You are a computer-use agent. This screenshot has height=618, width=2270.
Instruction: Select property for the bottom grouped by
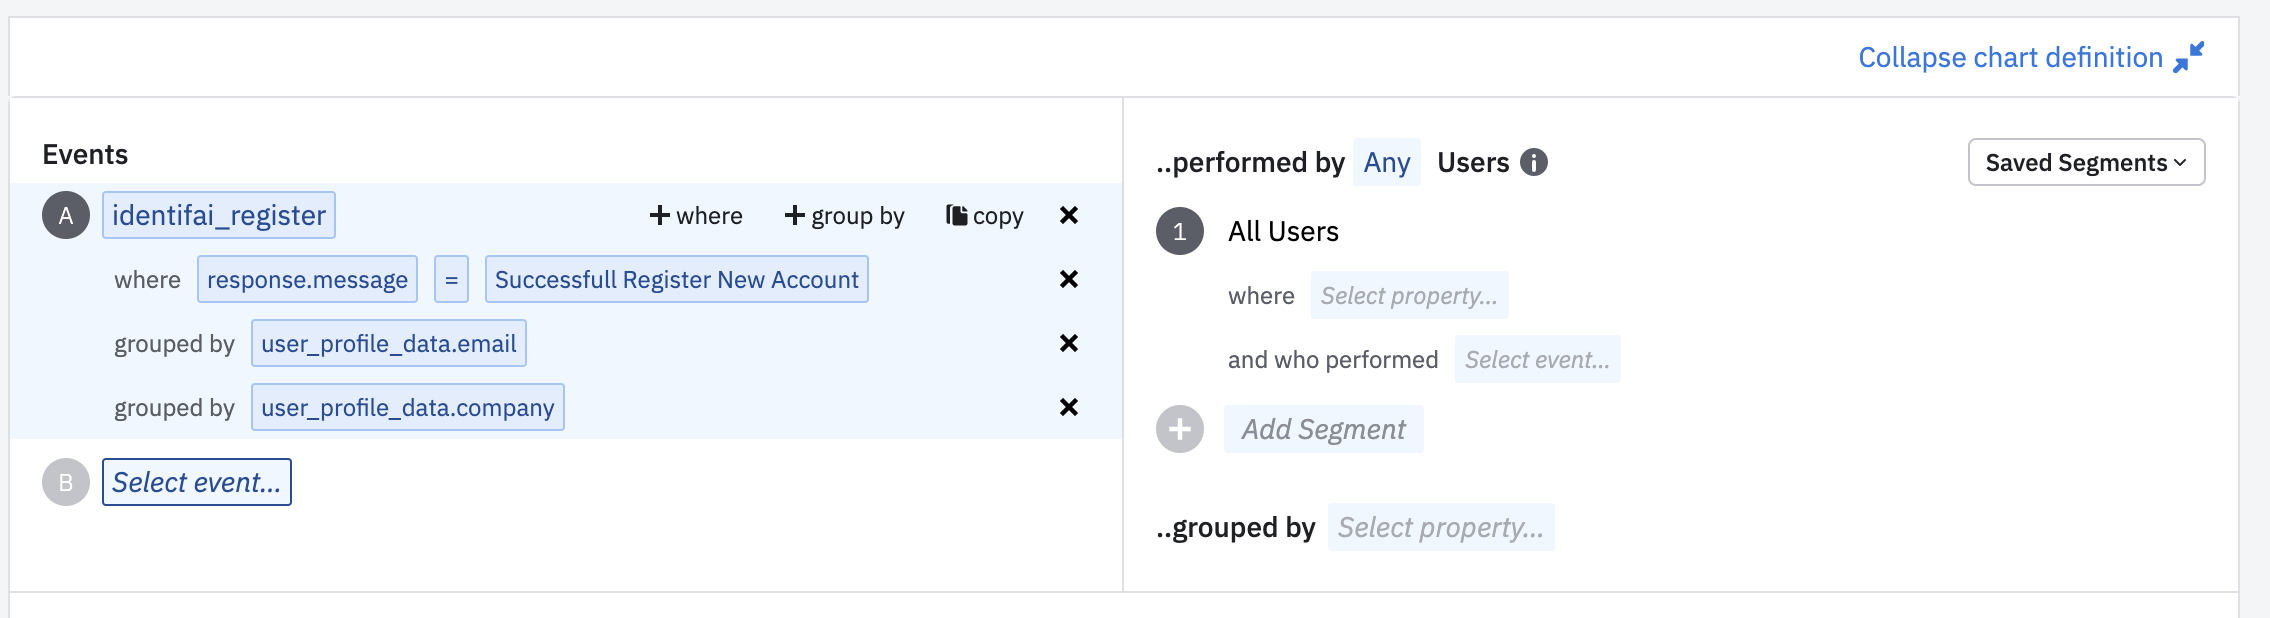pyautogui.click(x=1440, y=527)
